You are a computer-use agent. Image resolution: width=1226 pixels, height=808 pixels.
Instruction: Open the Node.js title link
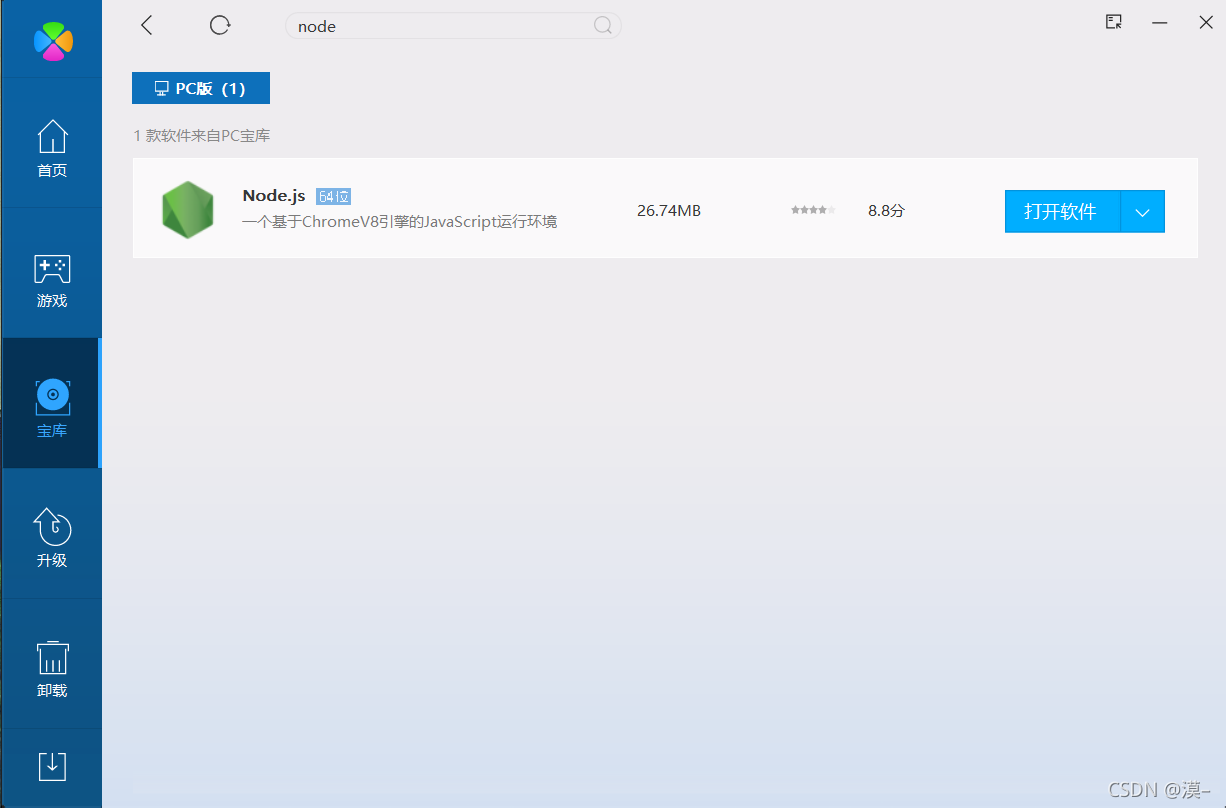[274, 196]
